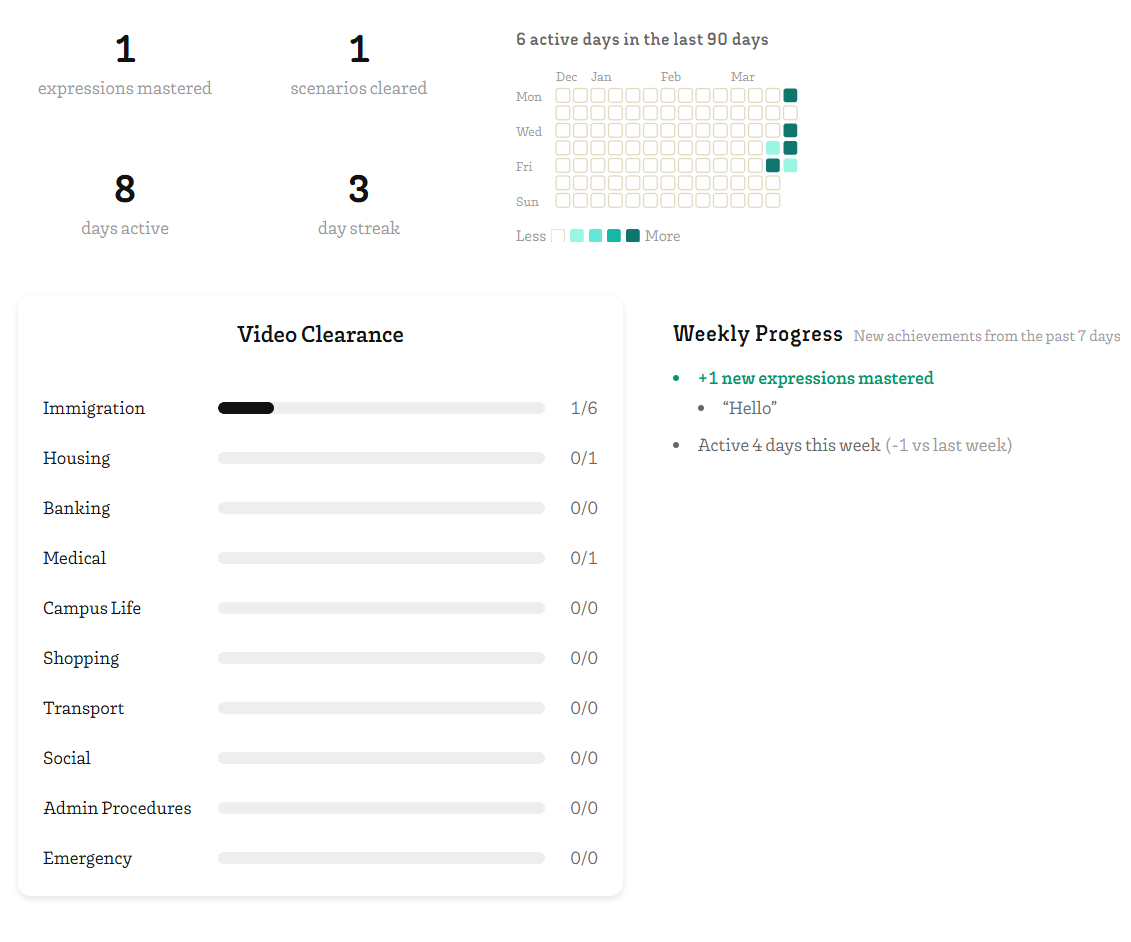
Task: Click the dark green Monday heatmap cell
Action: 790,96
